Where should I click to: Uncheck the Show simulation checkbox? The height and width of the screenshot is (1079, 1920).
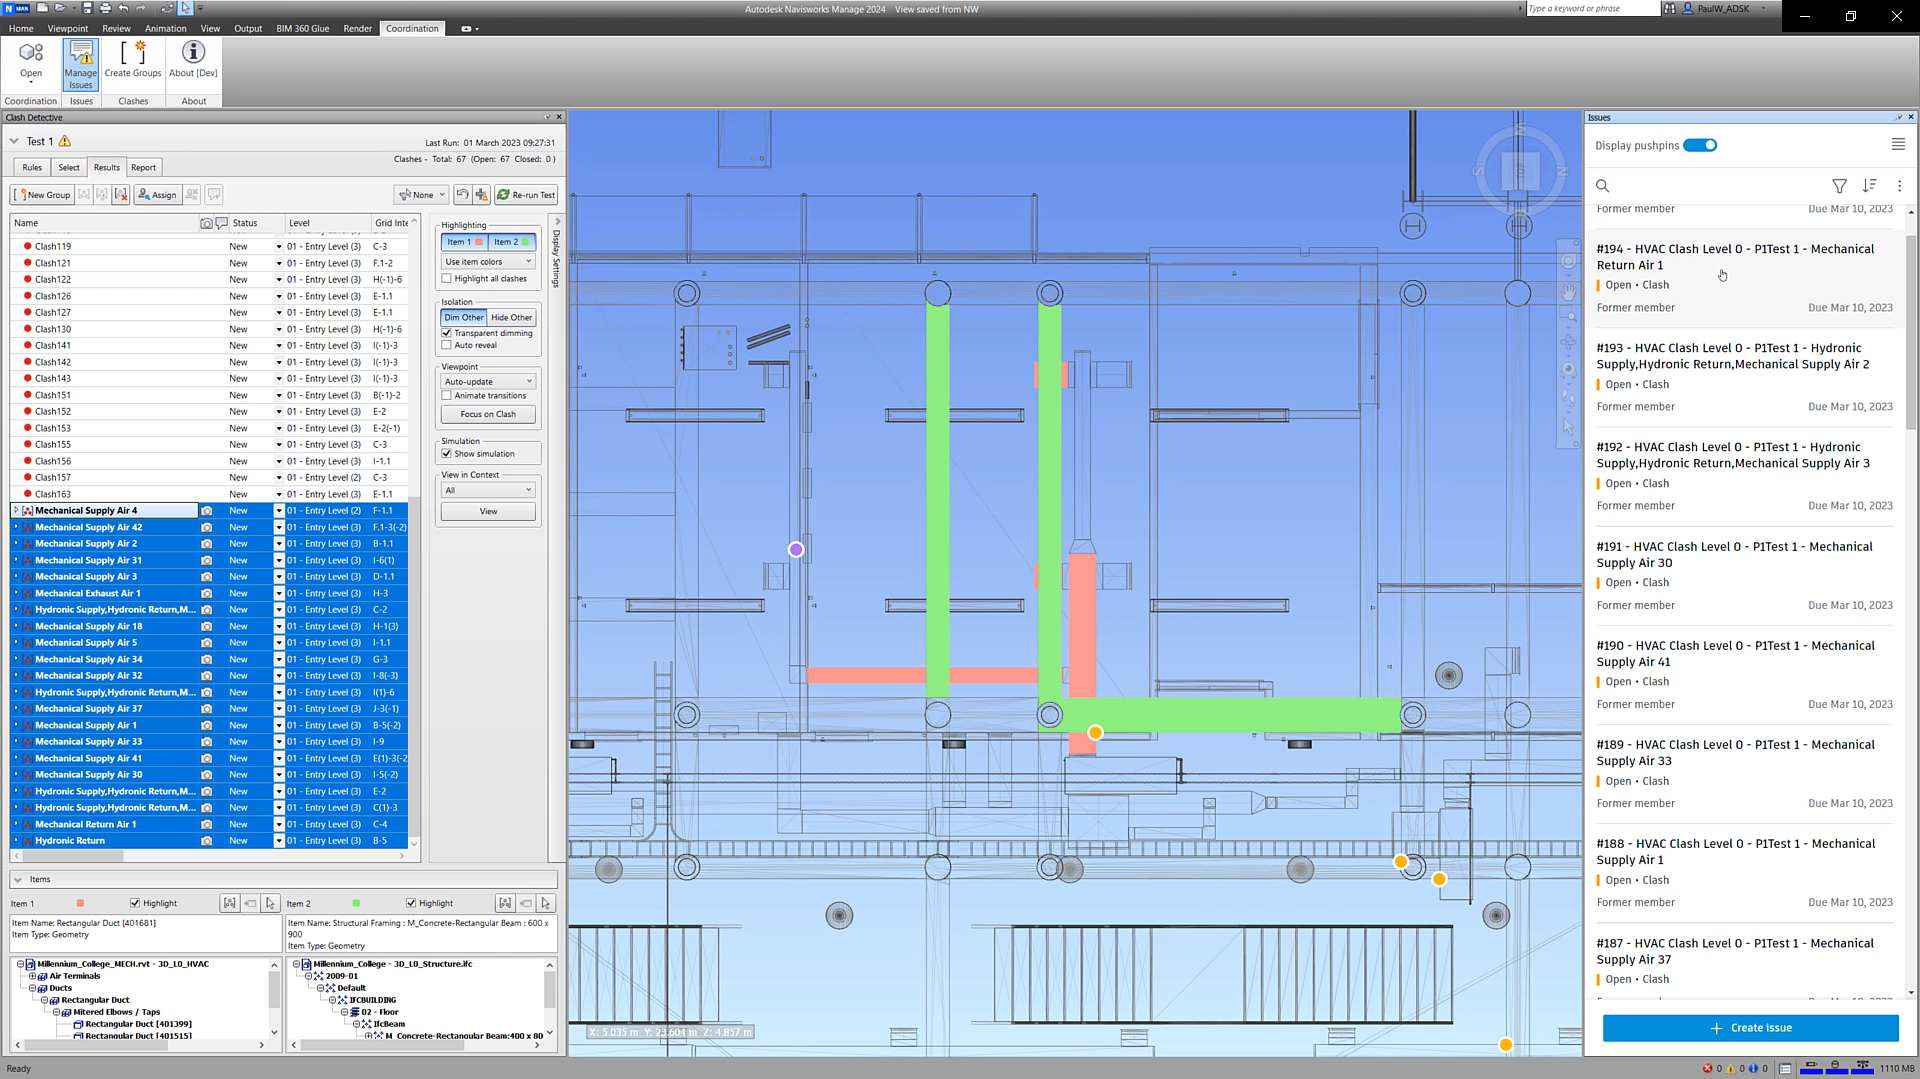447,454
